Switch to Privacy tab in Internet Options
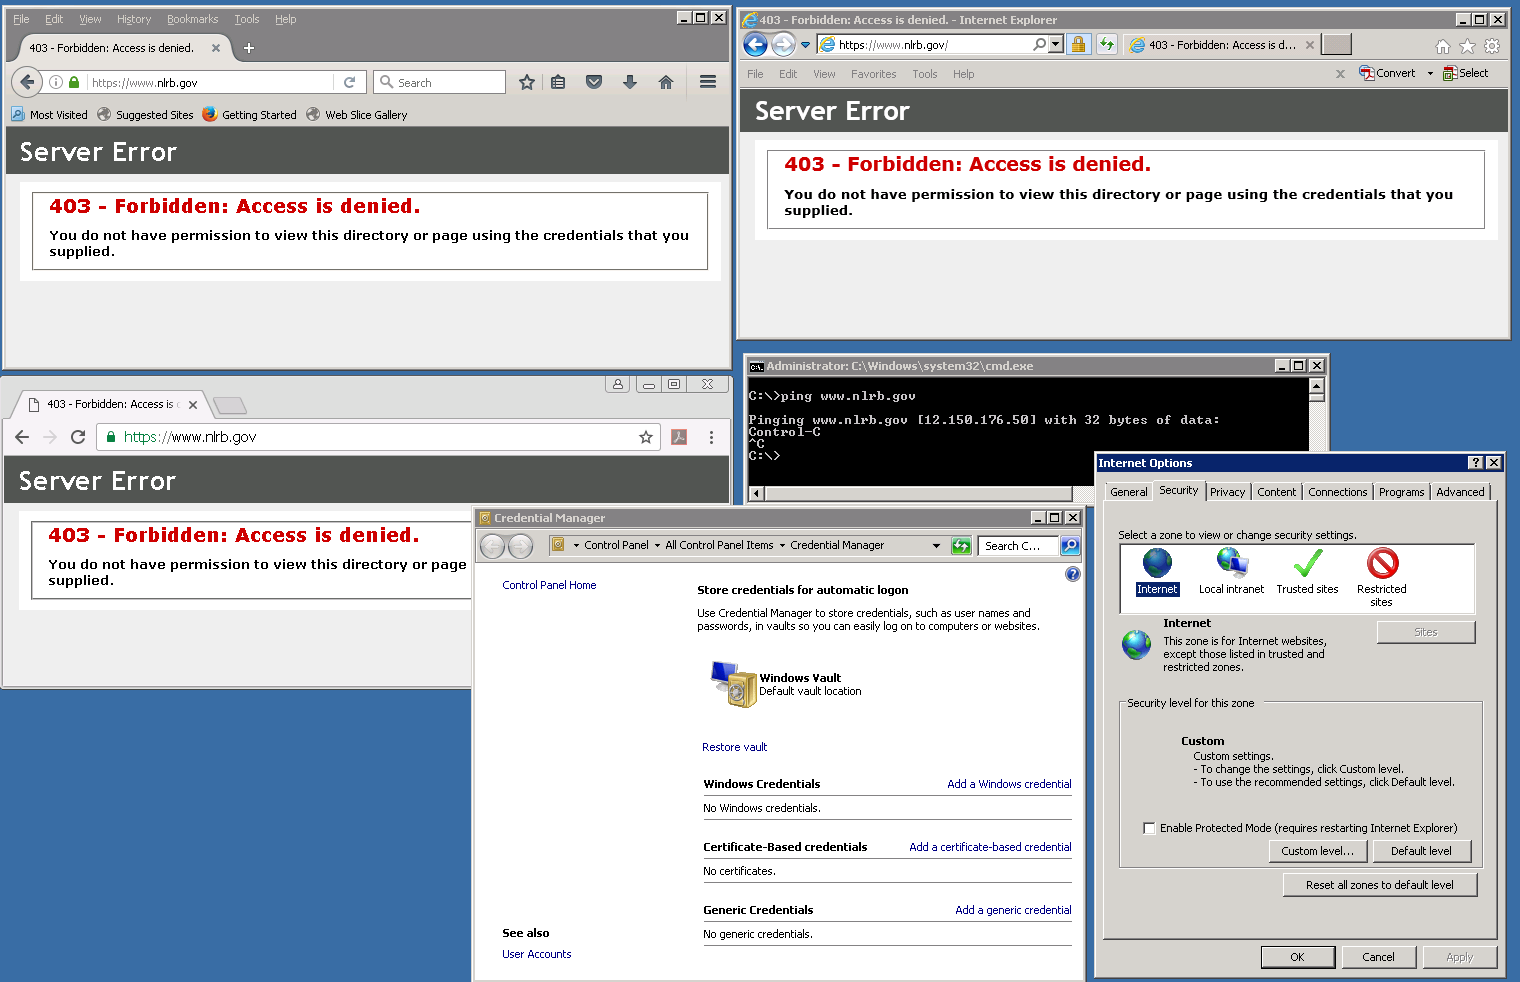The height and width of the screenshot is (982, 1520). pos(1227,492)
